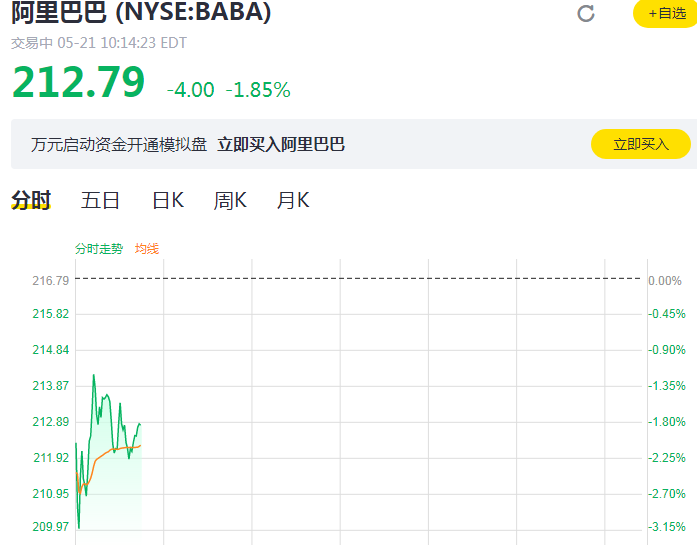Click the -4.00 price change value
This screenshot has height=545, width=697.
coord(191,90)
